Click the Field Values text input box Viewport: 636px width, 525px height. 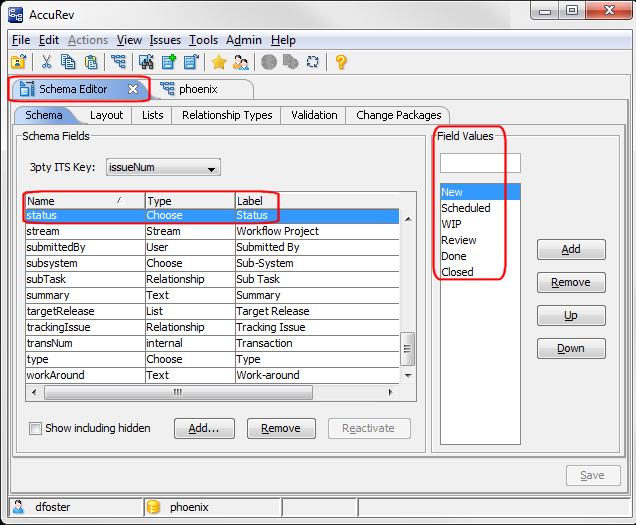pos(480,163)
